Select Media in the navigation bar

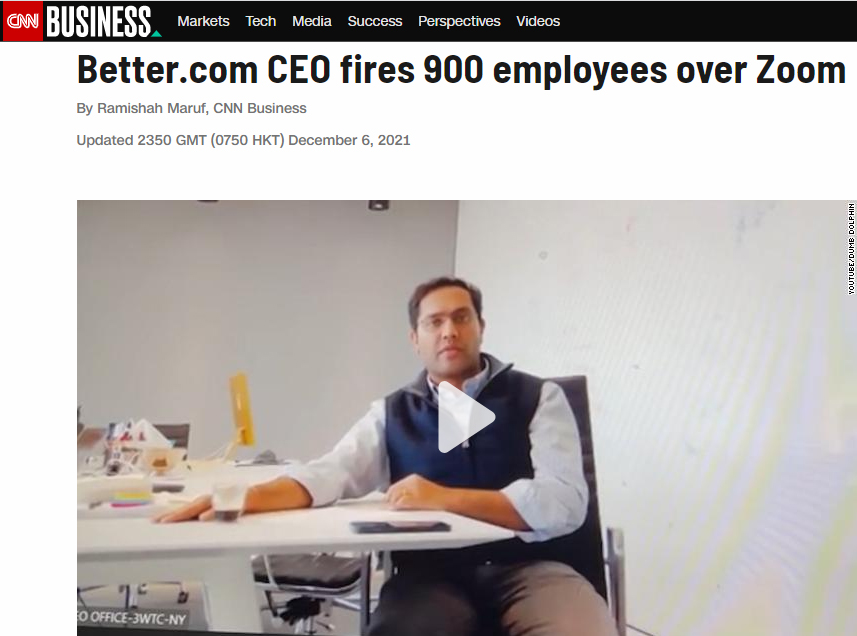(312, 21)
